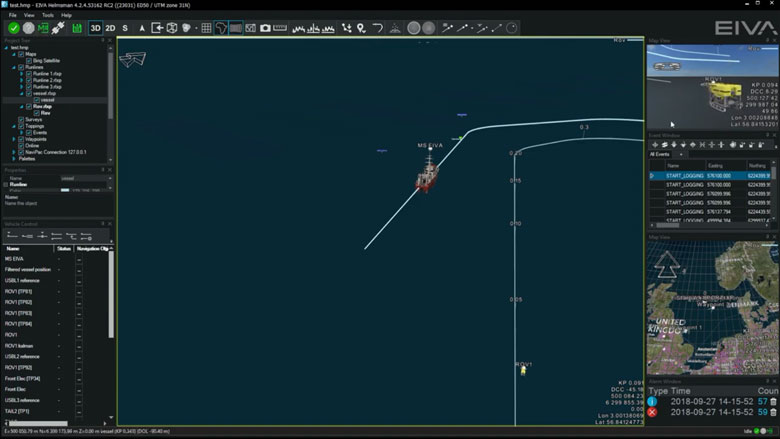Image resolution: width=780 pixels, height=439 pixels.
Task: Collapse the Maps tree node
Action: (x=14, y=54)
